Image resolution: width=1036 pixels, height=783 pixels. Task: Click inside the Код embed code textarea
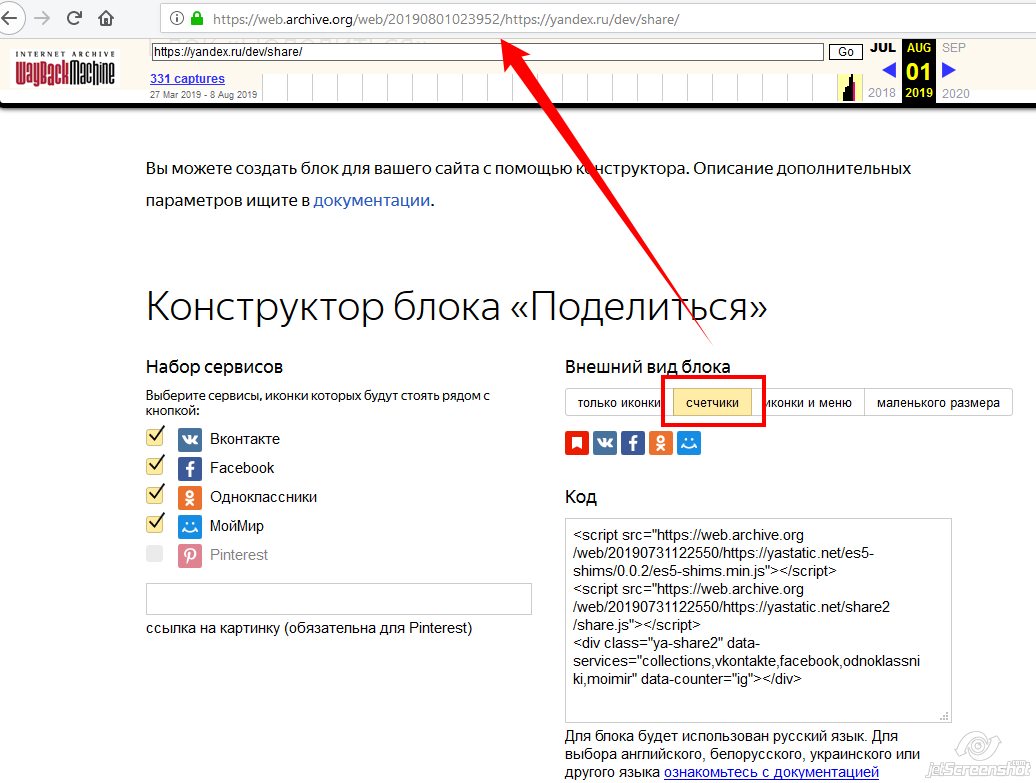click(758, 620)
